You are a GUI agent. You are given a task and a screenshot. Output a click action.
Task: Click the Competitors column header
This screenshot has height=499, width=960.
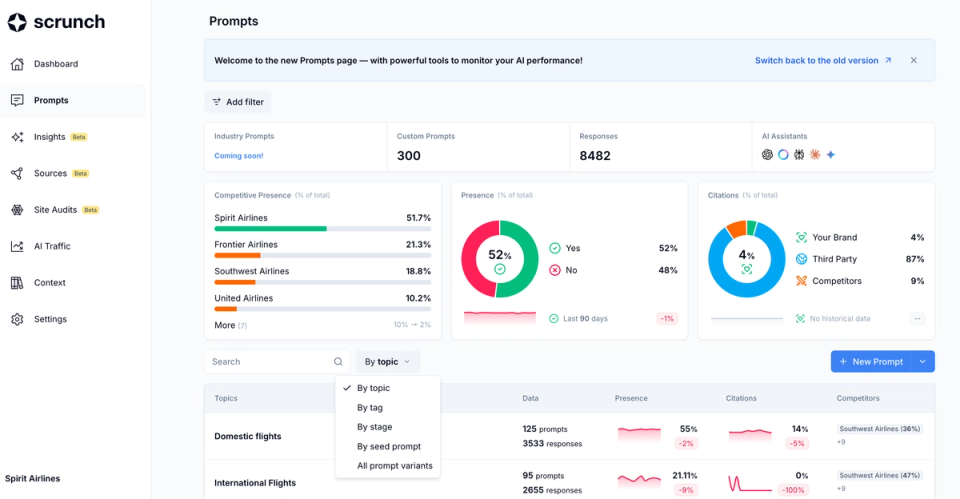[x=858, y=398]
